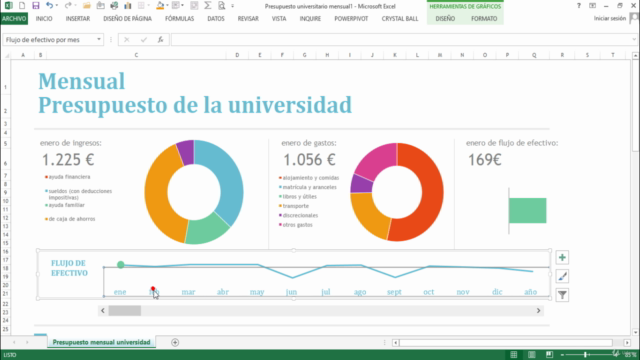Customize the Quick Access Toolbar dropdown

[x=233, y=6]
